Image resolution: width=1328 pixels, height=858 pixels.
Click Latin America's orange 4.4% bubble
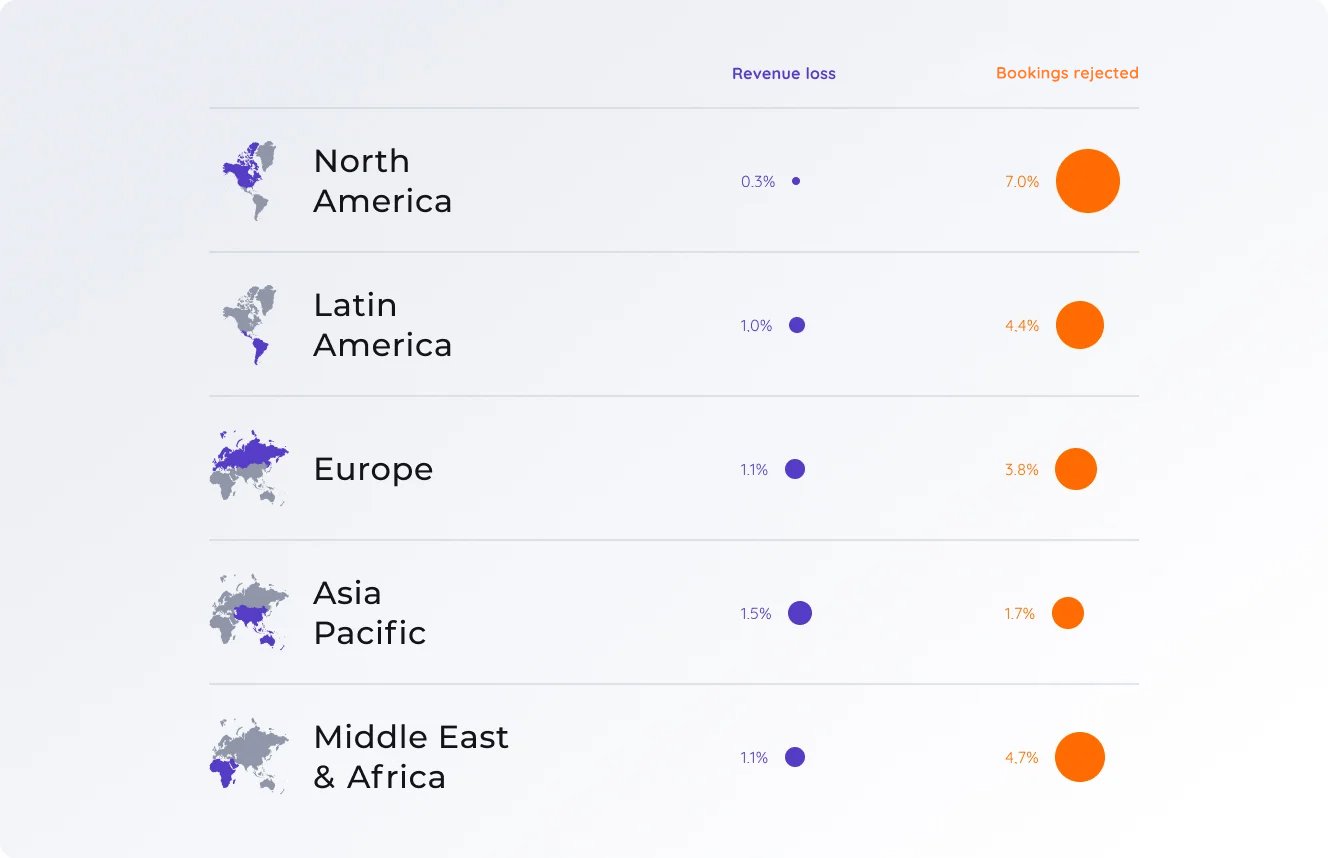click(1079, 325)
